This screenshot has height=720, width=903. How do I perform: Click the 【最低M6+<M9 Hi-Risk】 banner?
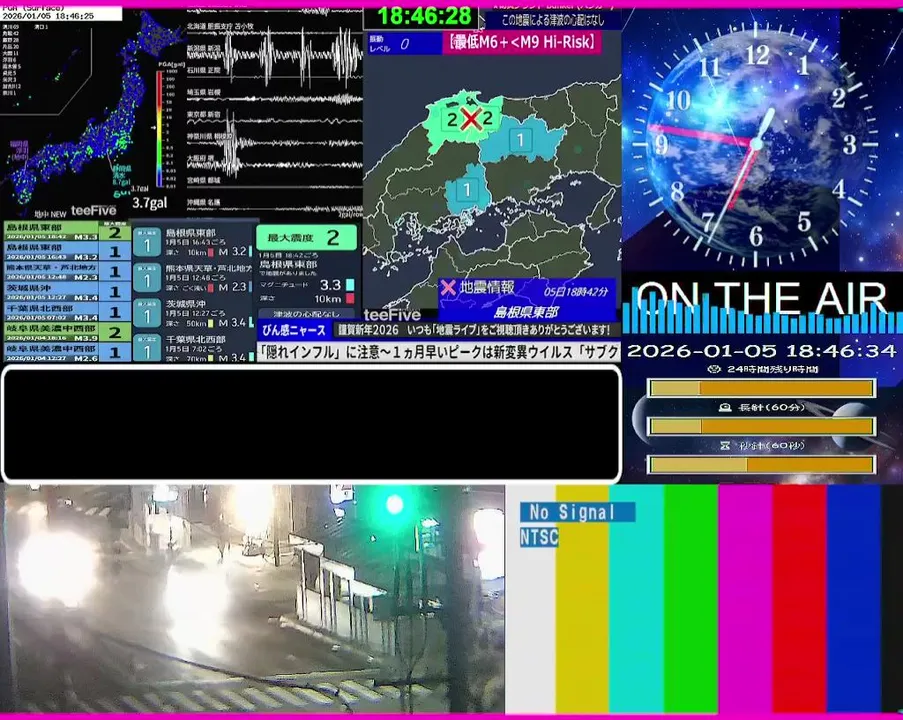pos(521,42)
